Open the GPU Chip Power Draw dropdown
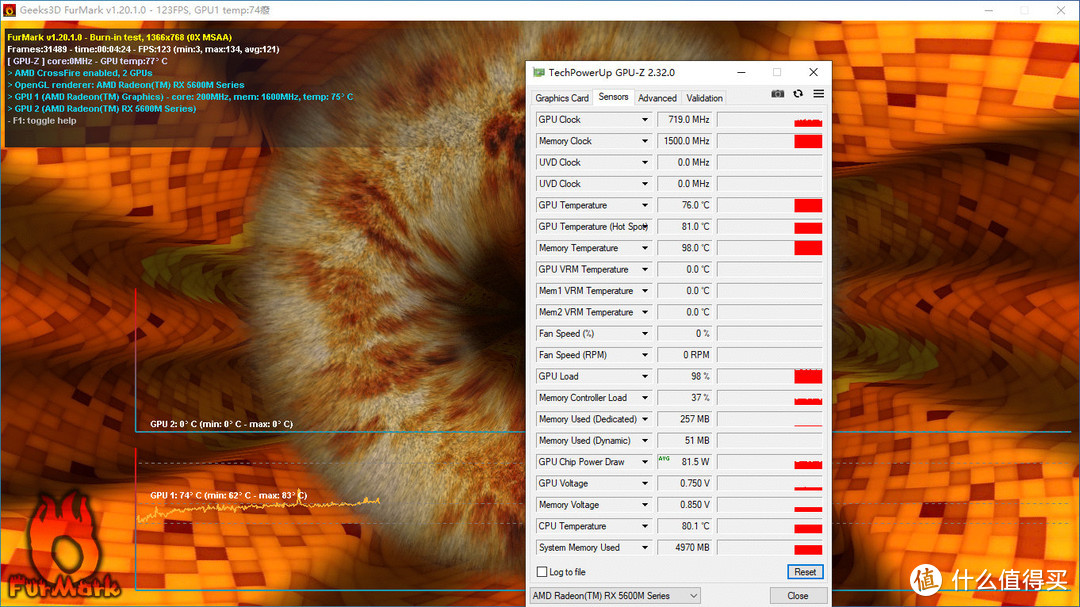The height and width of the screenshot is (607, 1080). coord(645,462)
